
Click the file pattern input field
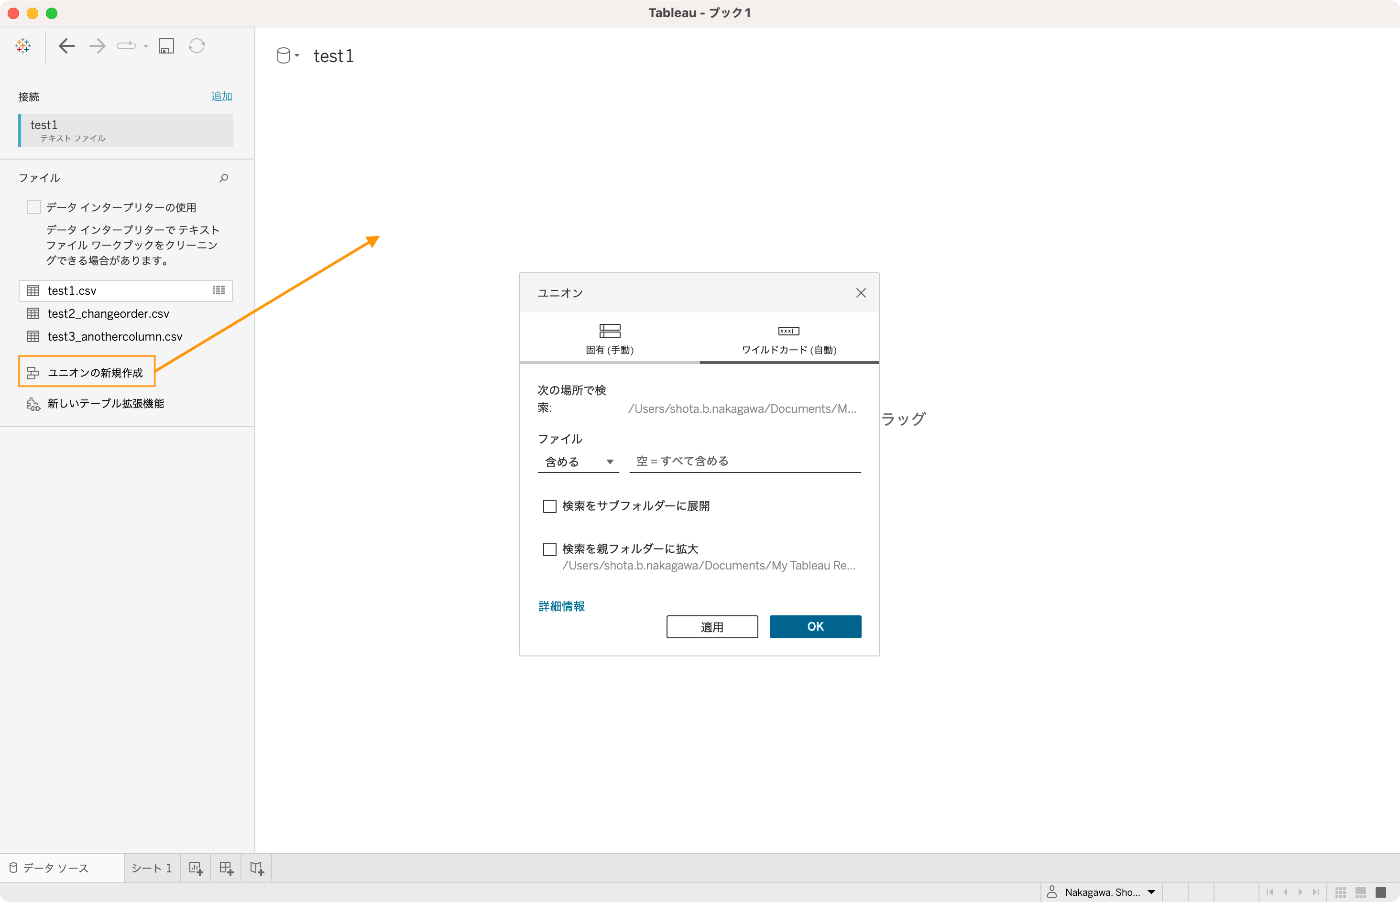point(745,461)
